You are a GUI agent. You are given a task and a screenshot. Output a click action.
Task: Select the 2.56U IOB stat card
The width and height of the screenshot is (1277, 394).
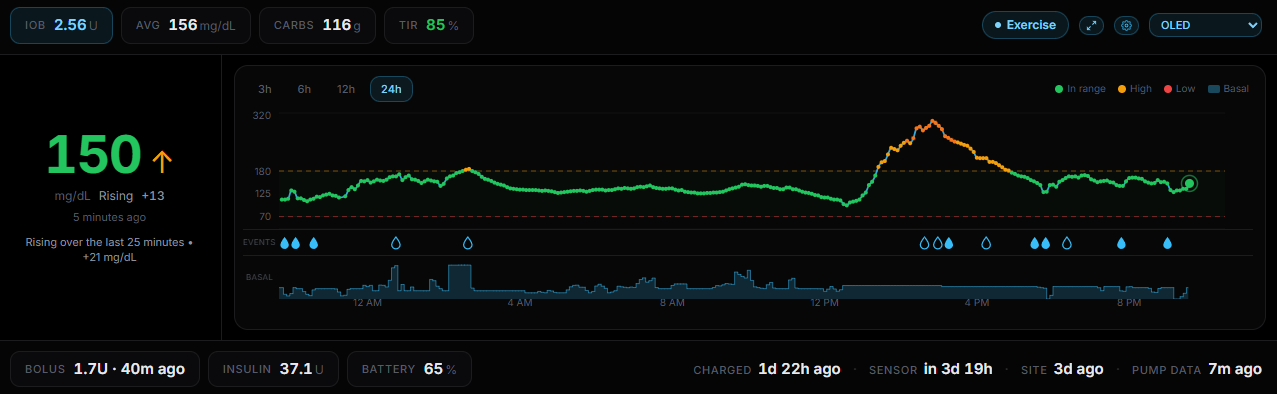(x=62, y=25)
